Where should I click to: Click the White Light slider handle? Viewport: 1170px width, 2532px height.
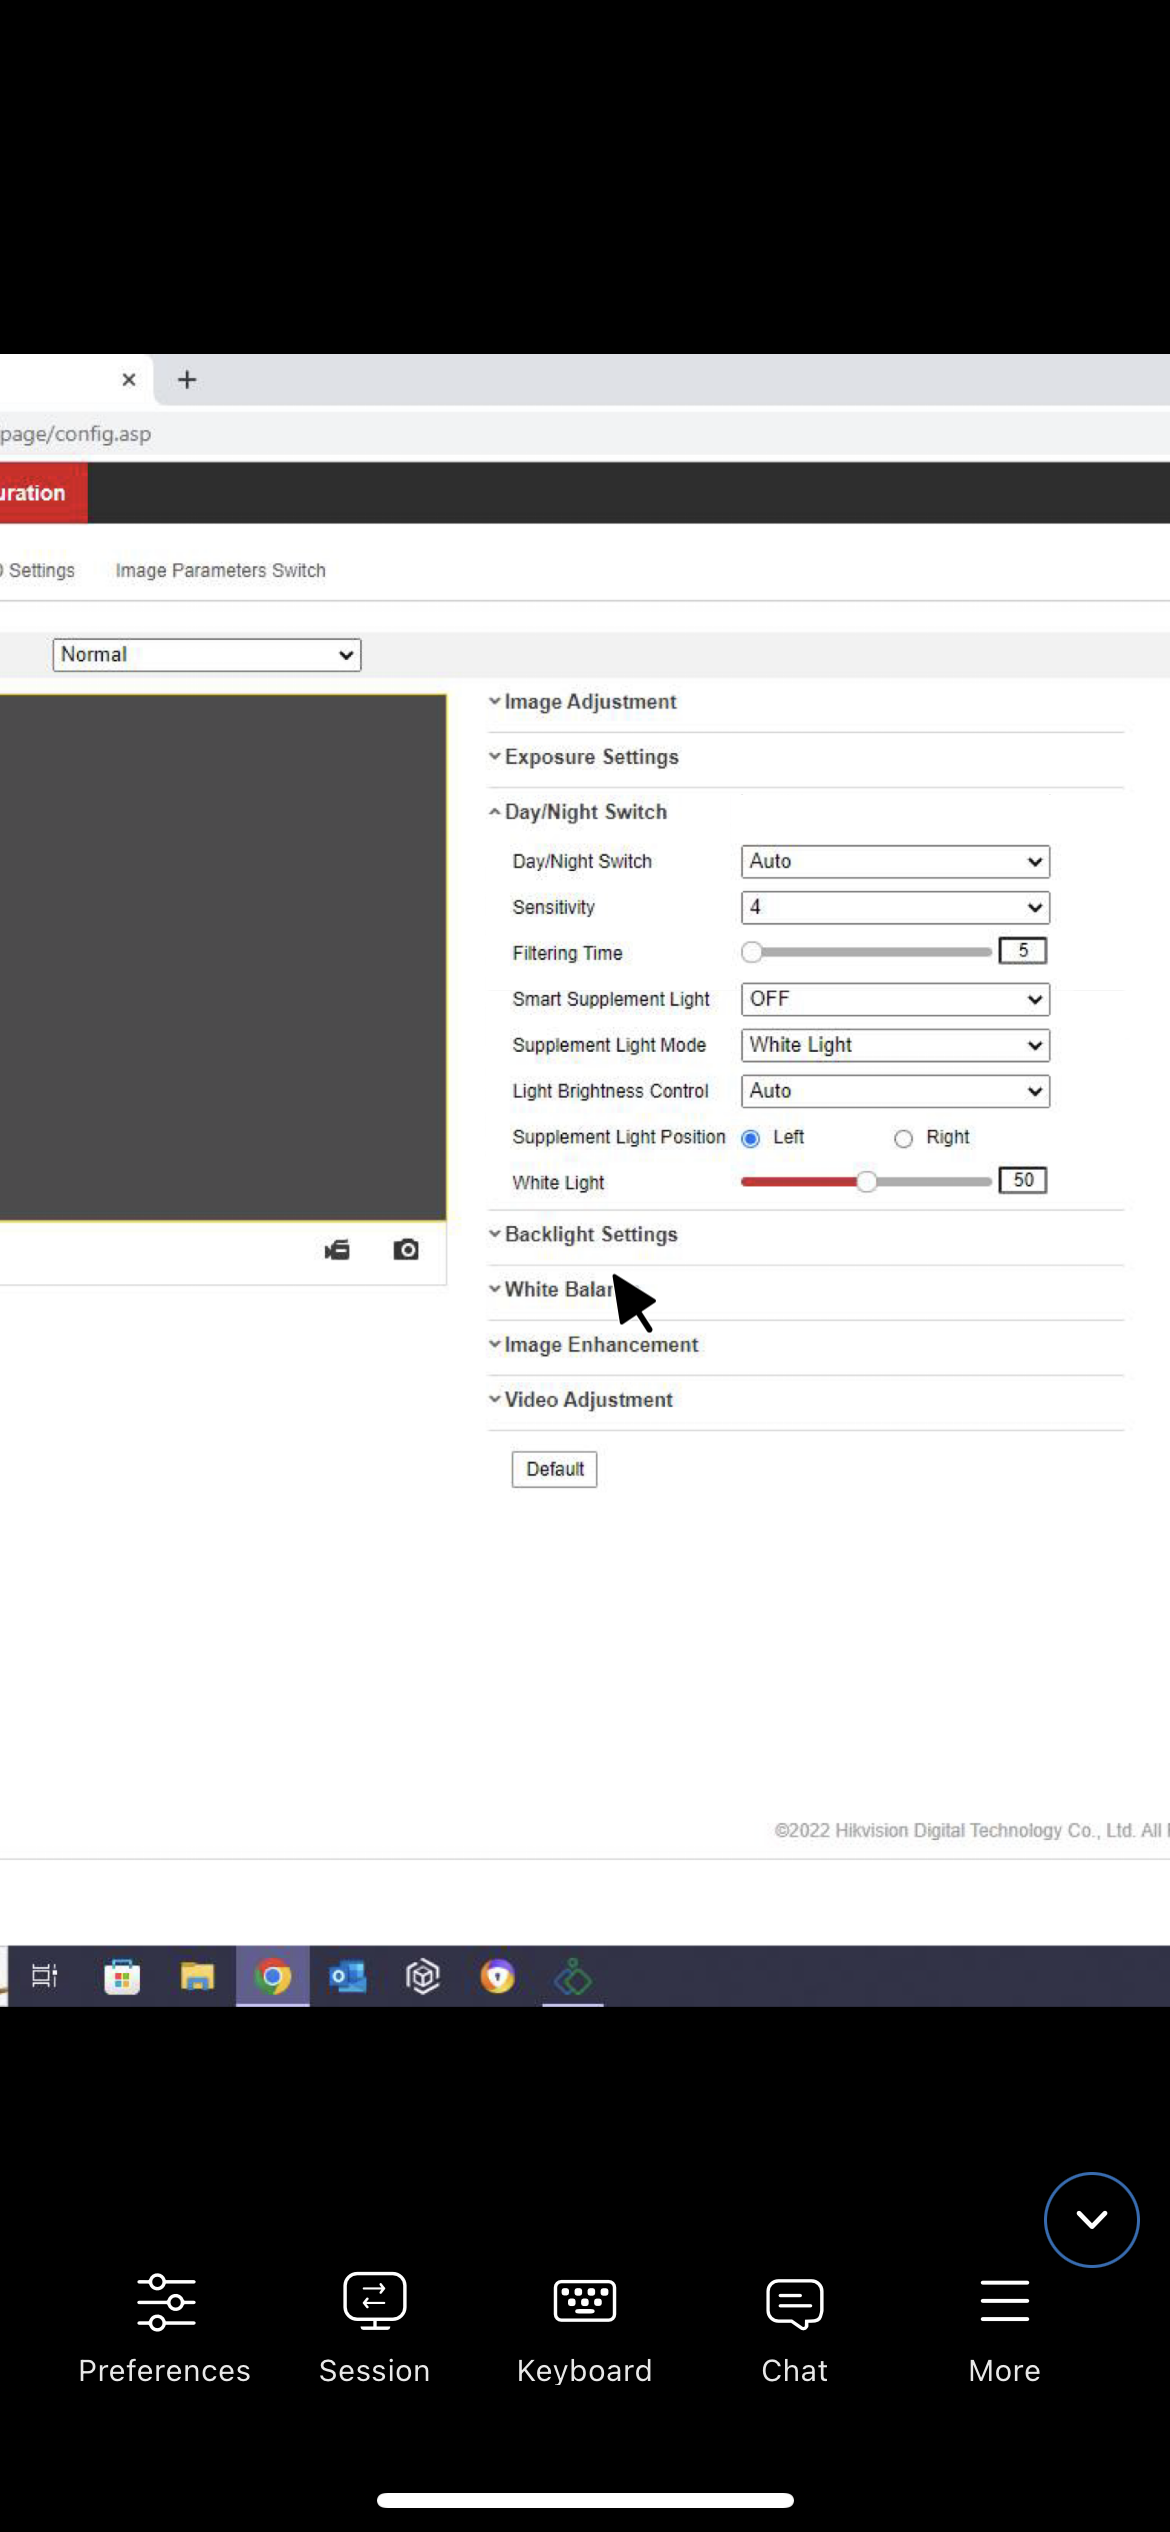[867, 1182]
